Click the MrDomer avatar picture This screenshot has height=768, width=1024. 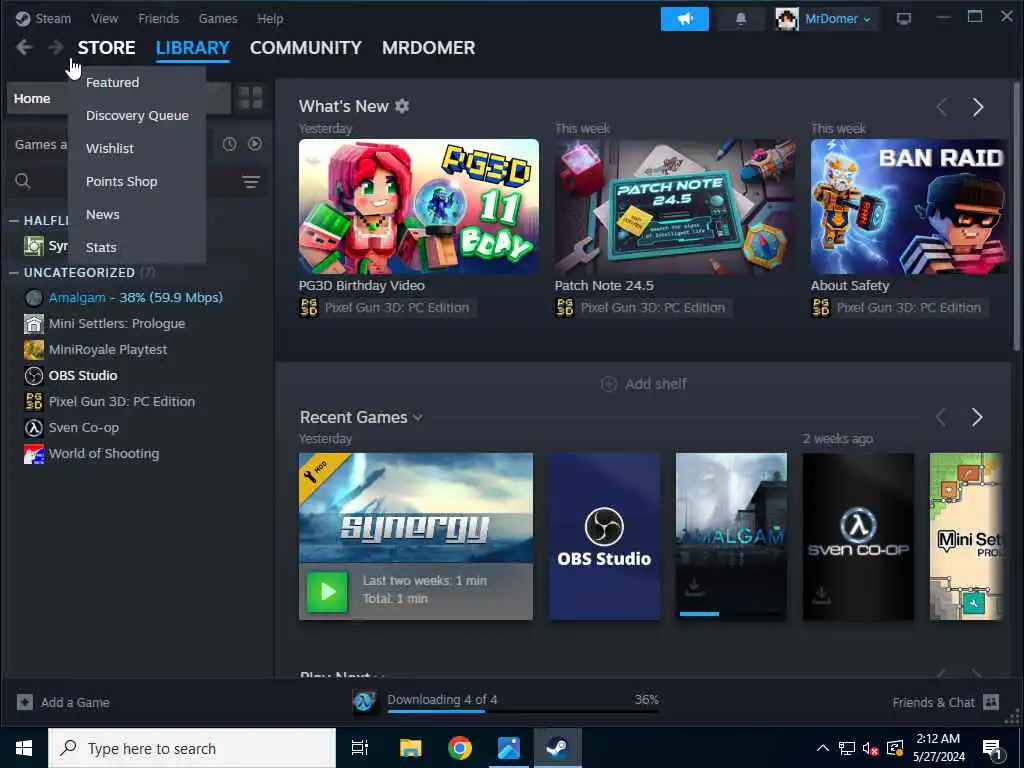(x=787, y=19)
